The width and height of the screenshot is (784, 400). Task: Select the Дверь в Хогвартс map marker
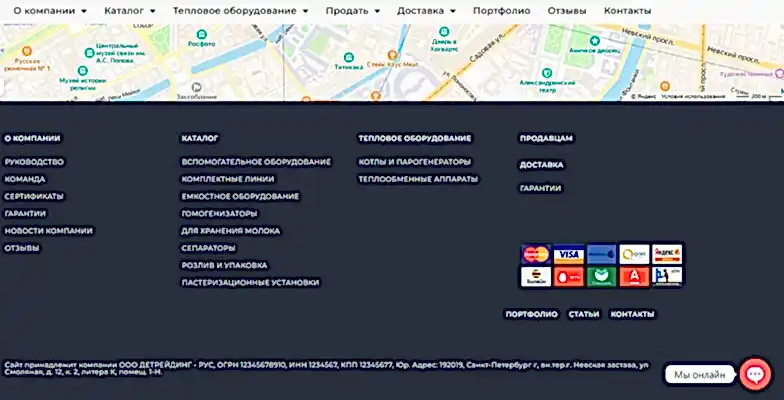(444, 32)
